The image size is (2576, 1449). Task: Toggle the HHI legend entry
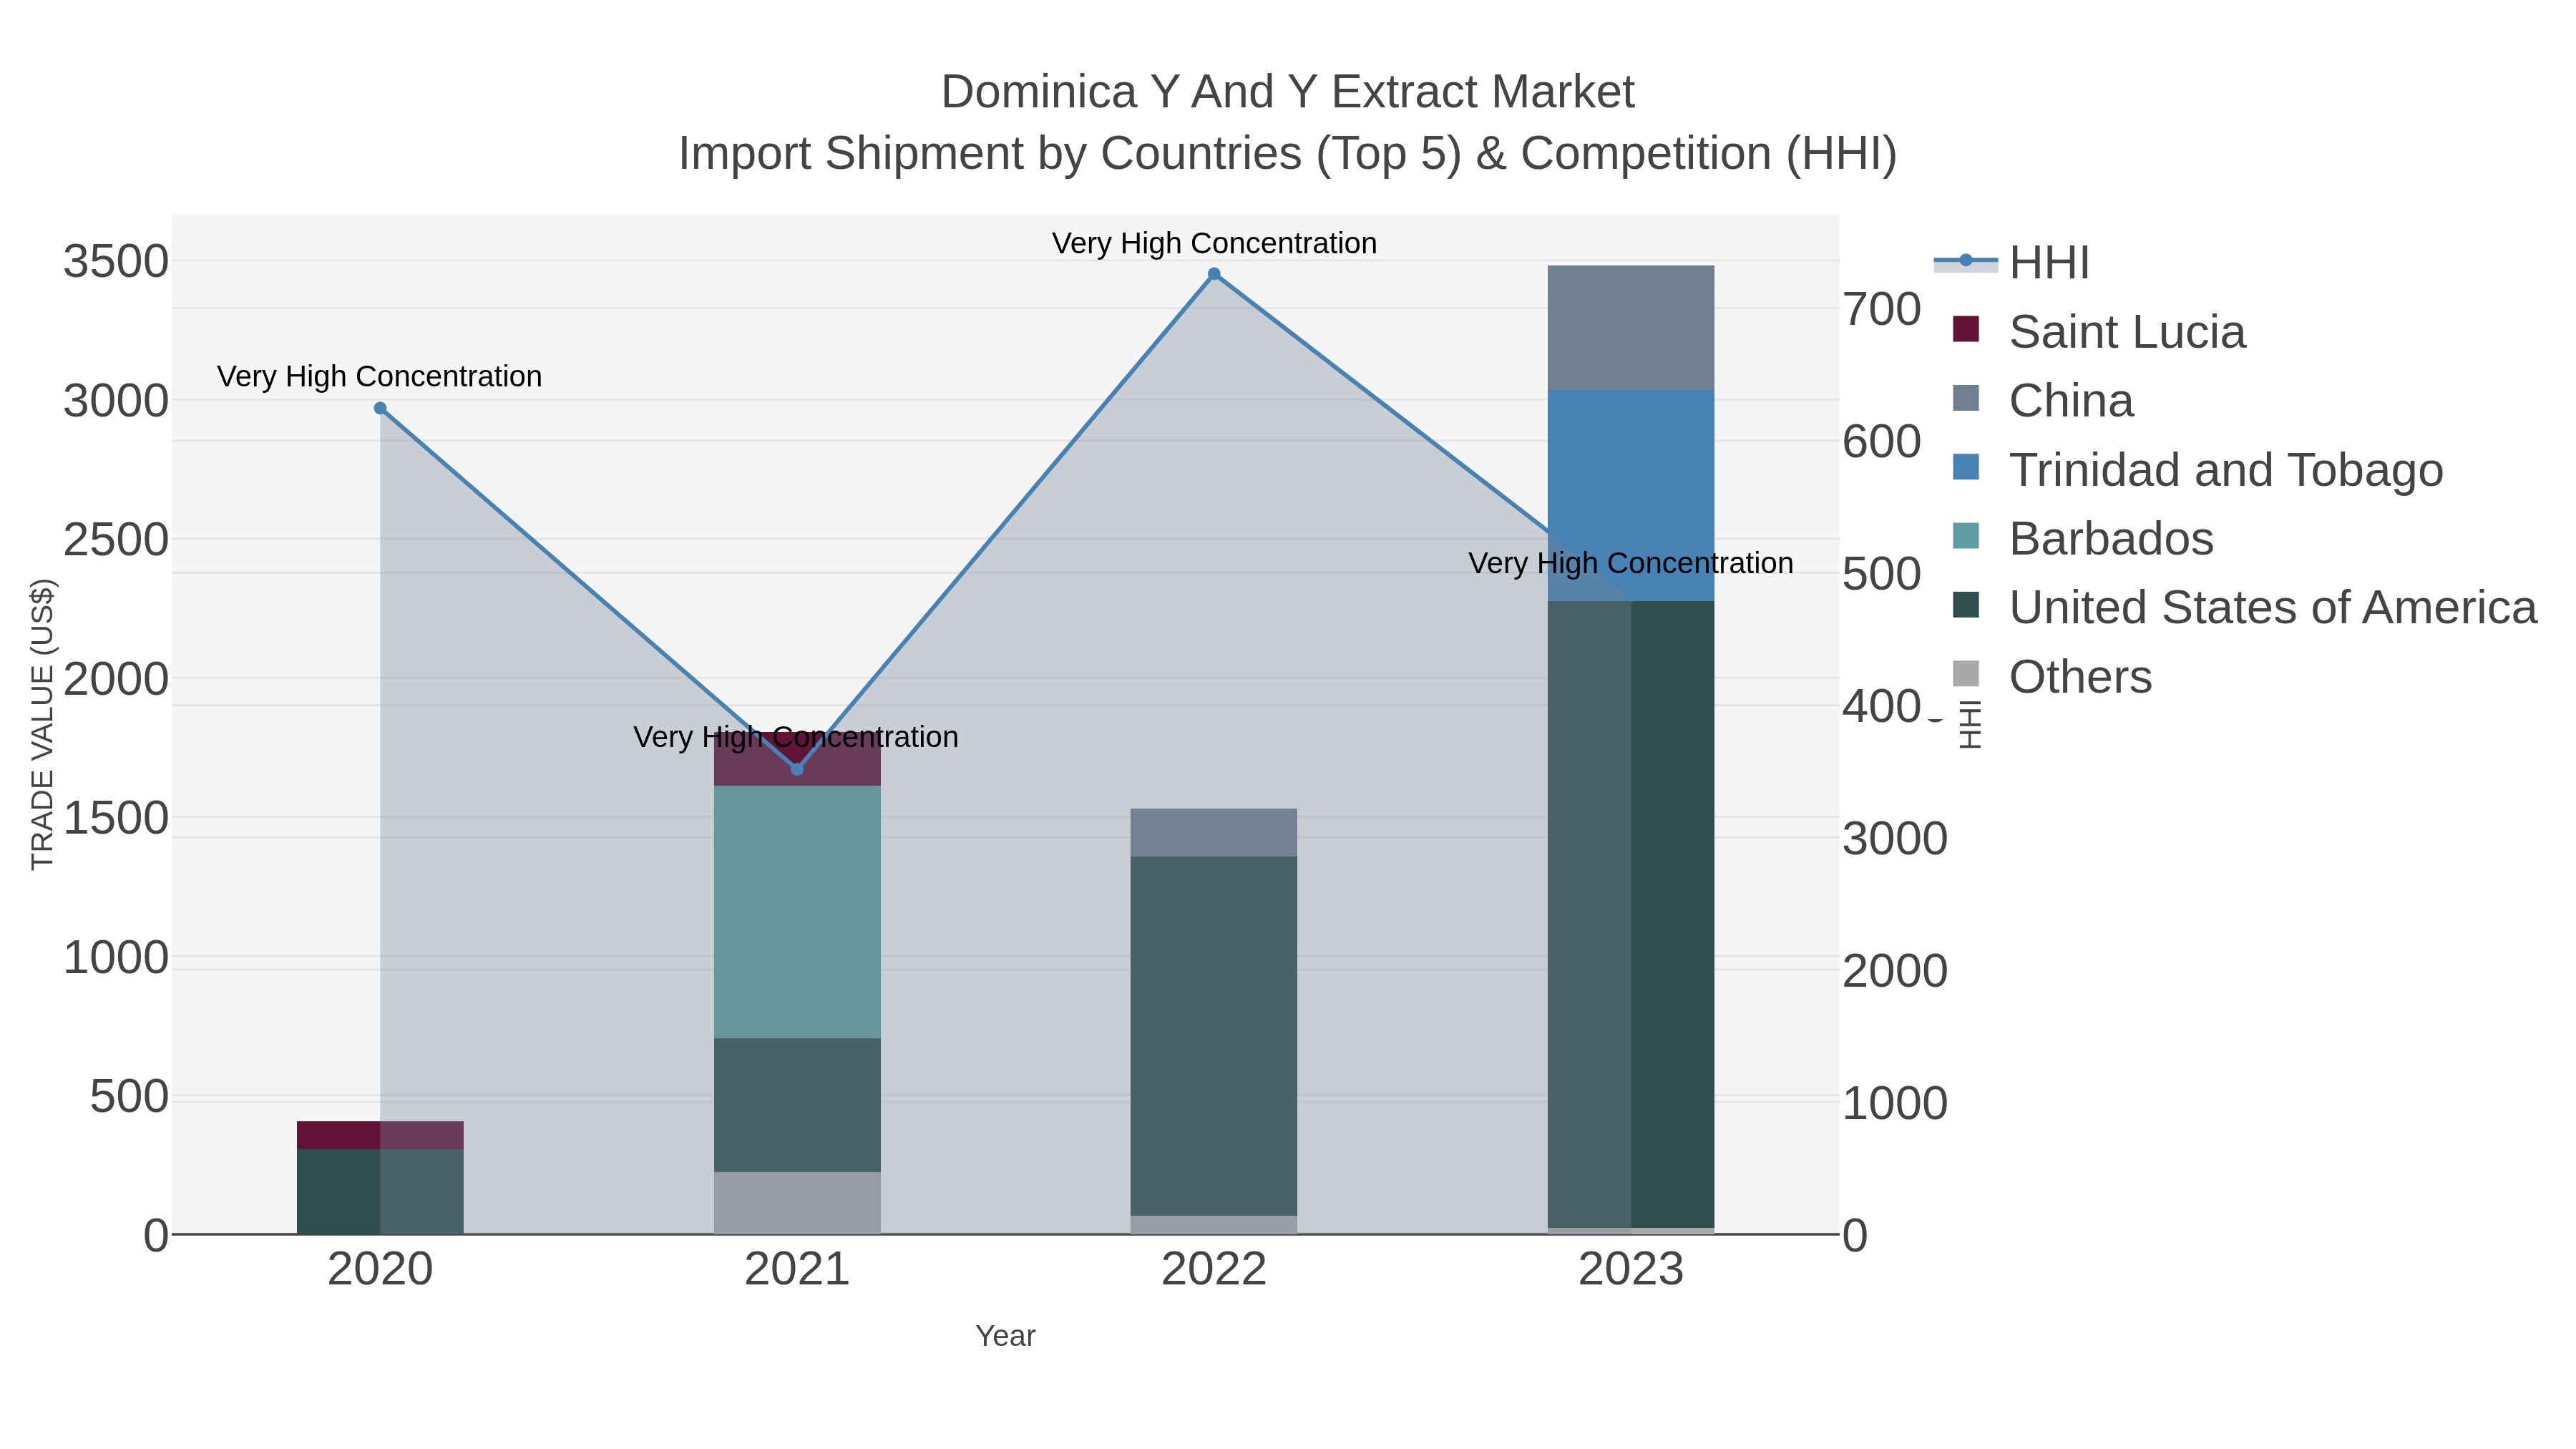[x=2012, y=263]
